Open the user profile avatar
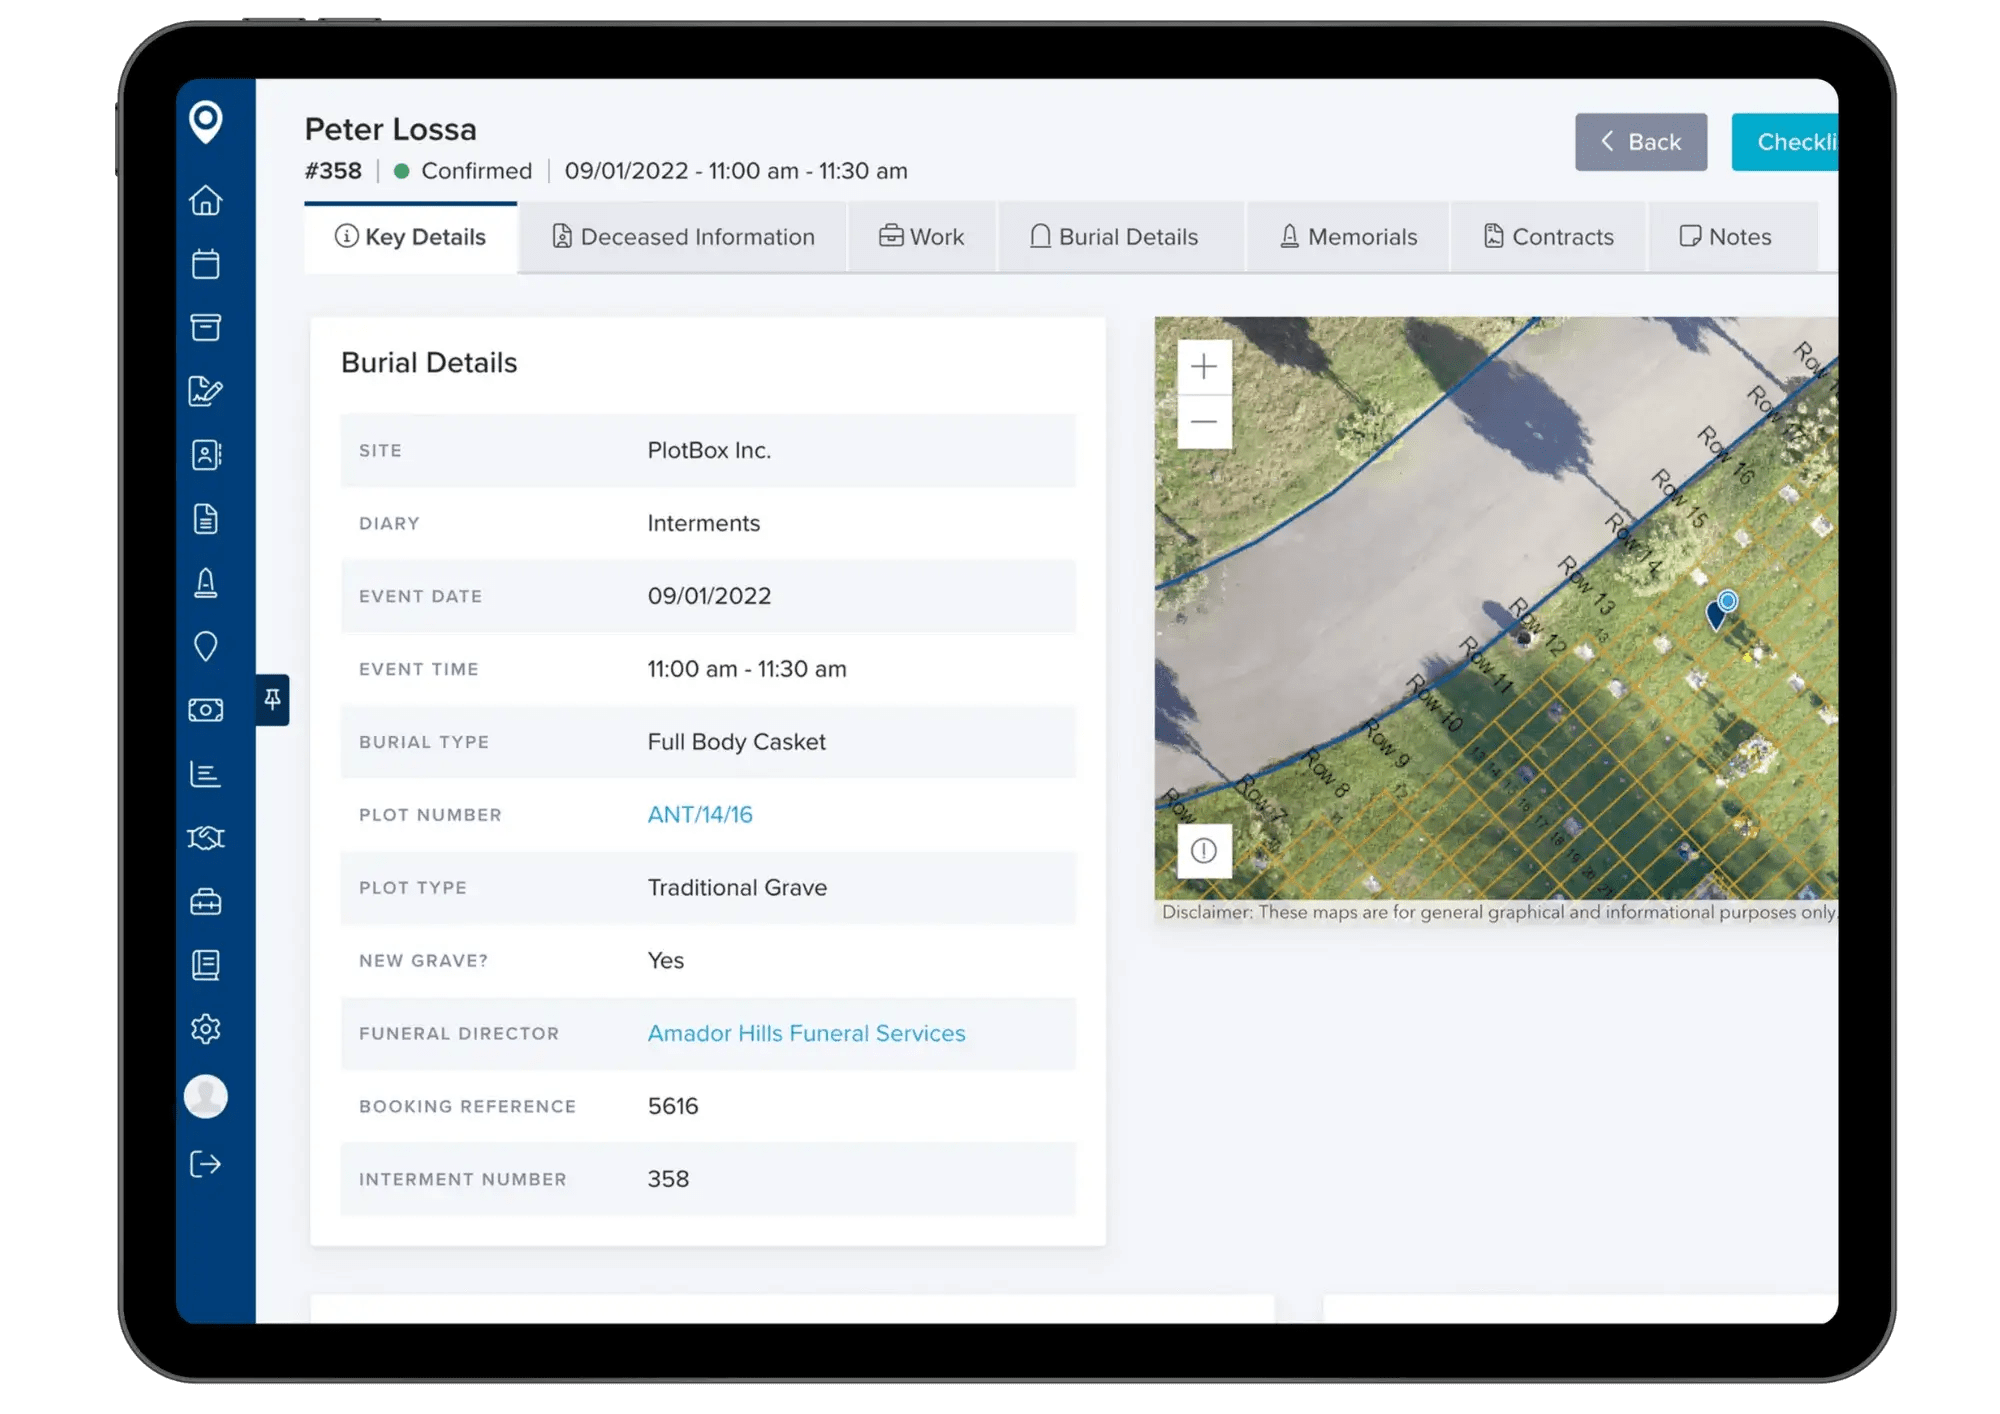This screenshot has width=2000, height=1414. [206, 1097]
